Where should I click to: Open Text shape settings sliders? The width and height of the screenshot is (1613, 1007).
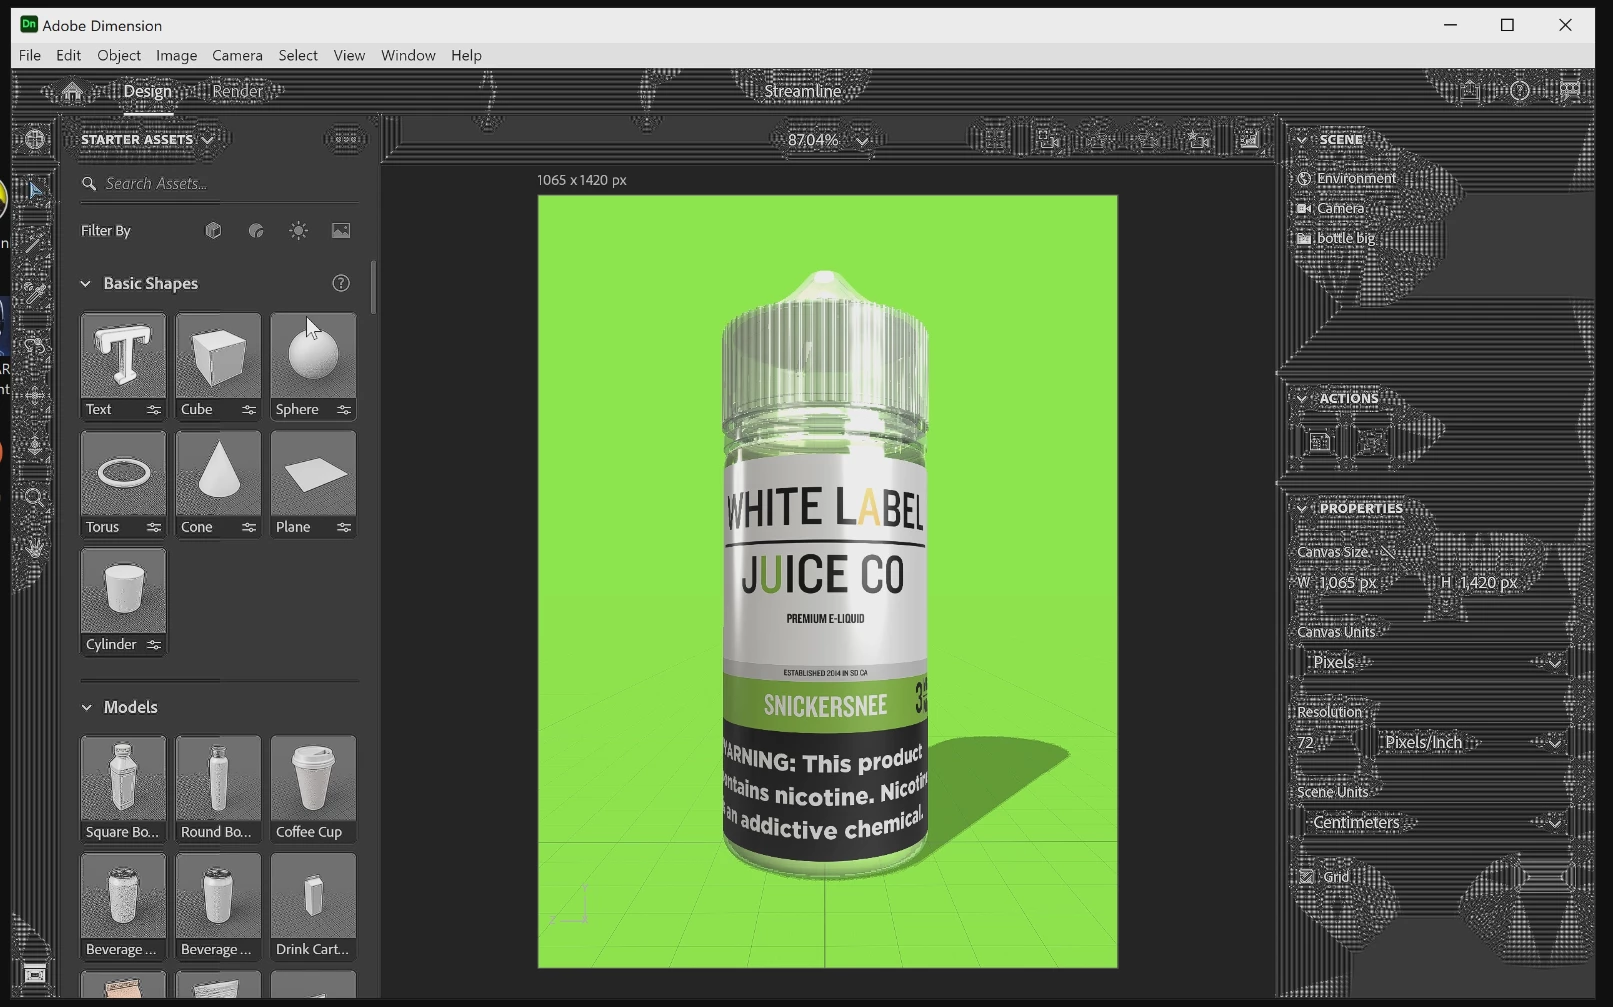tap(153, 410)
